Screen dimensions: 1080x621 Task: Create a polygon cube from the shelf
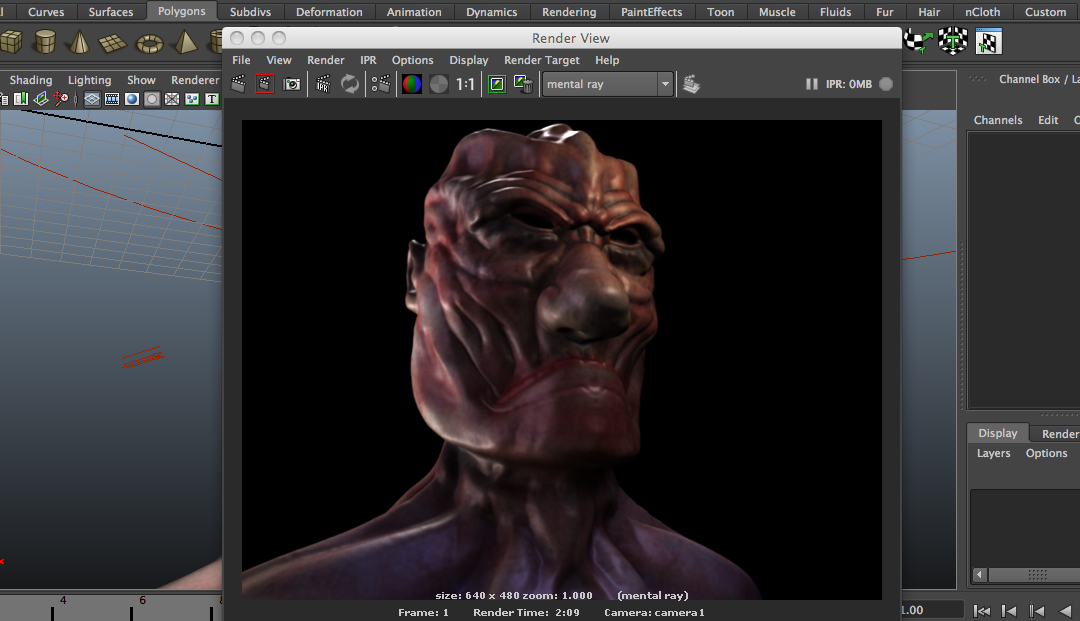(11, 42)
